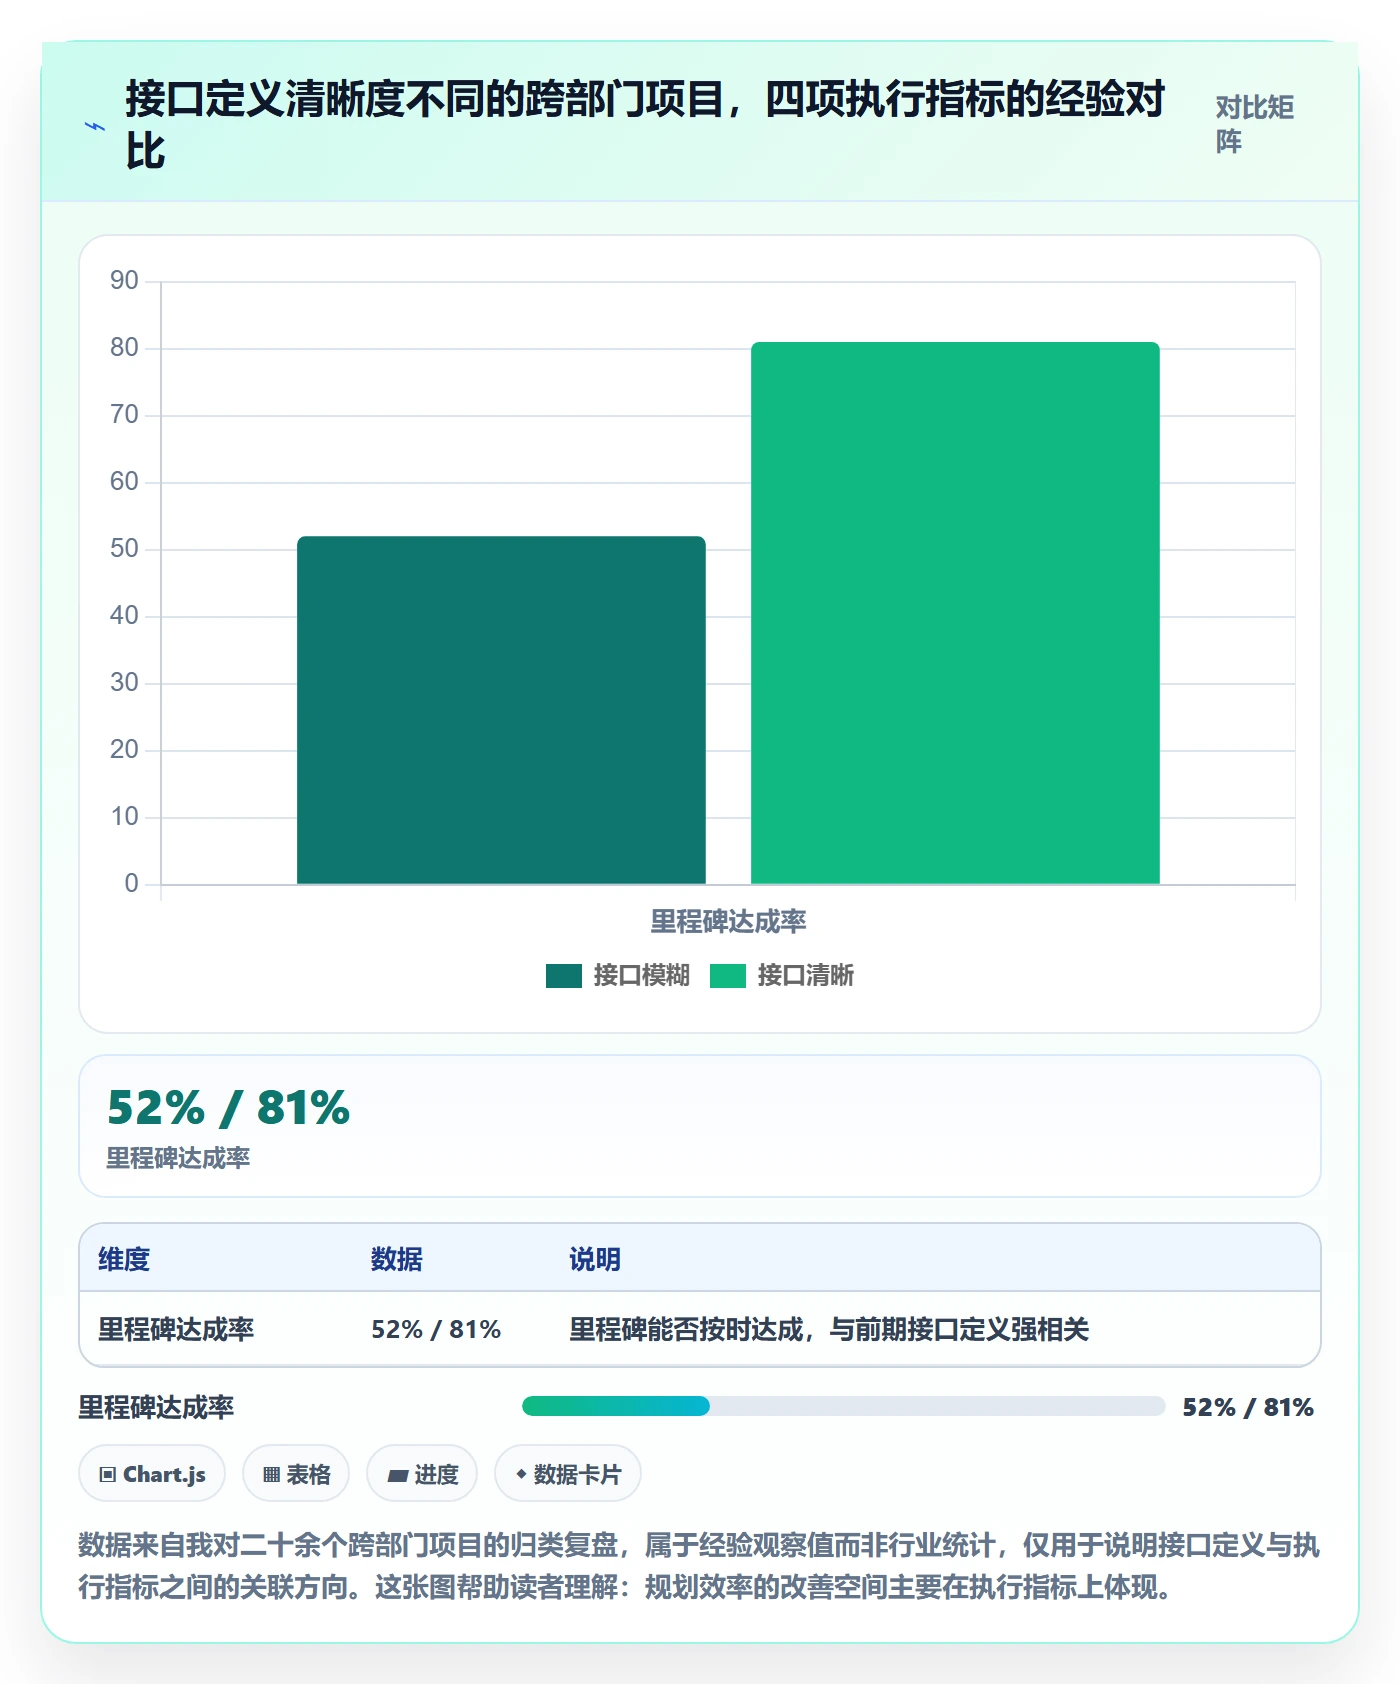Click the 52% / 81% table cell

click(436, 1329)
